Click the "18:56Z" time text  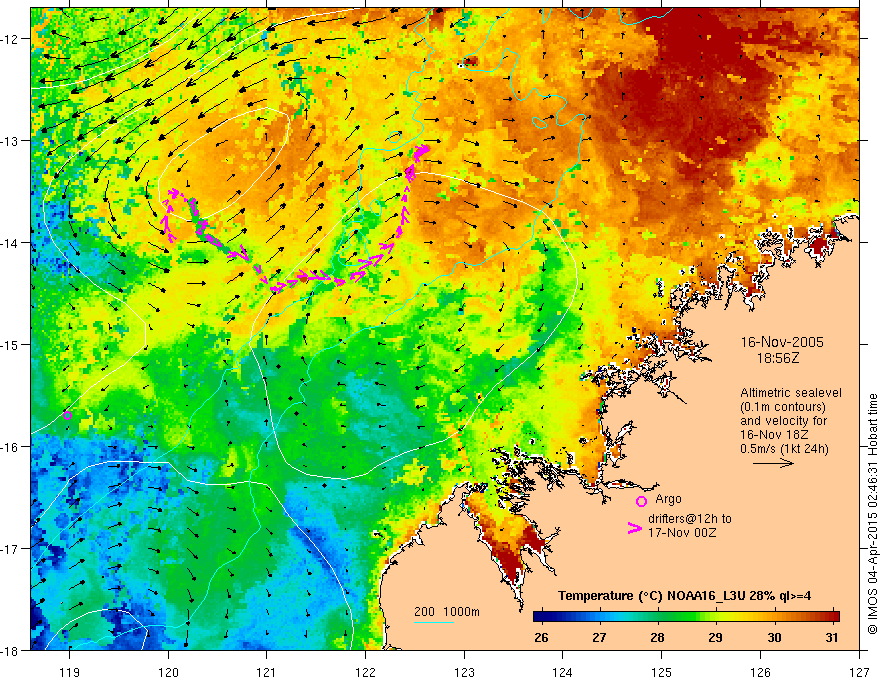[x=778, y=358]
